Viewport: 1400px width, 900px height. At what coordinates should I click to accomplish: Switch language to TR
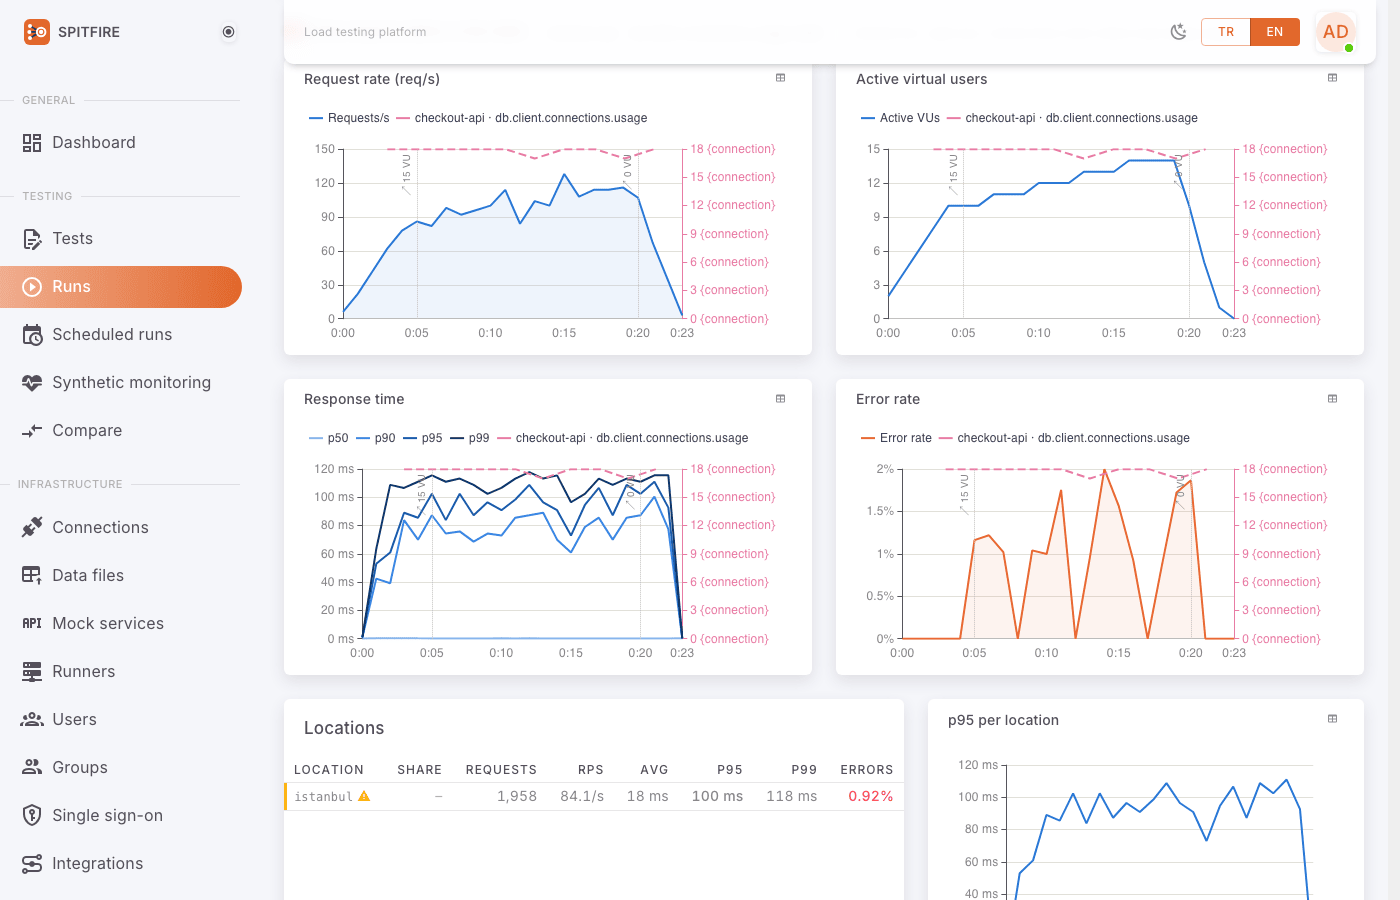1226,32
